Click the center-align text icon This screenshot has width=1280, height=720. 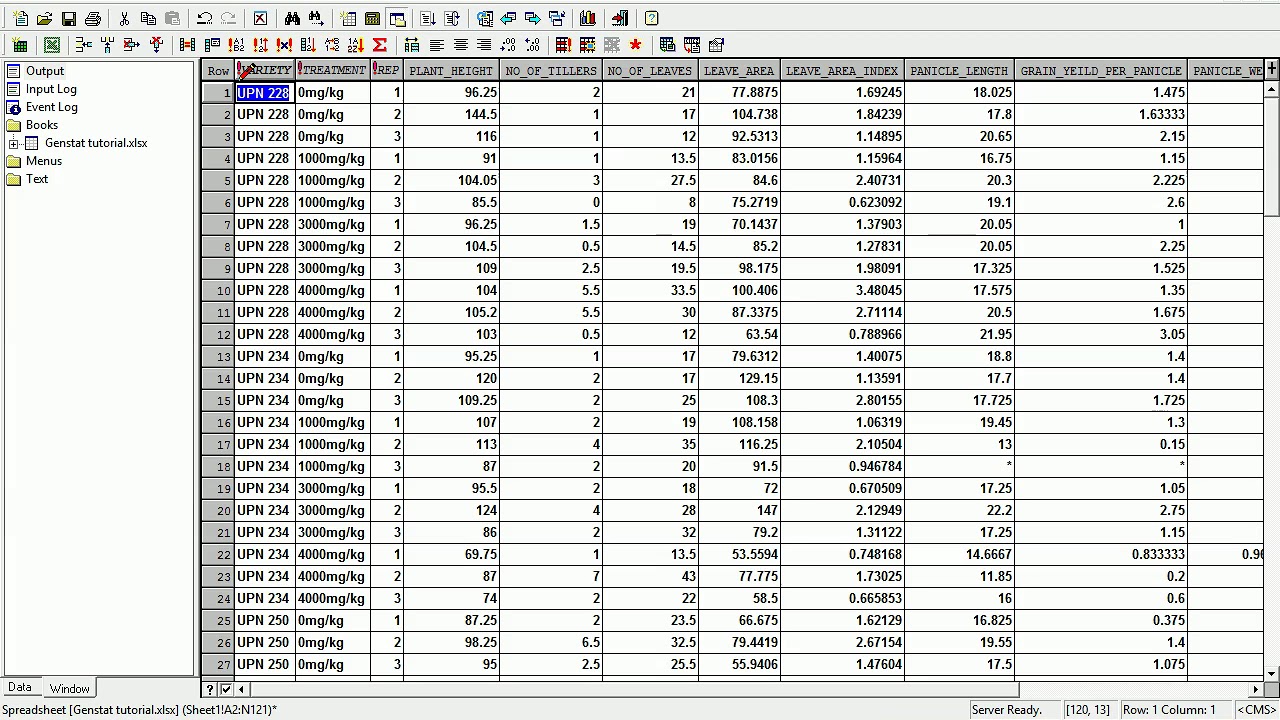point(461,45)
